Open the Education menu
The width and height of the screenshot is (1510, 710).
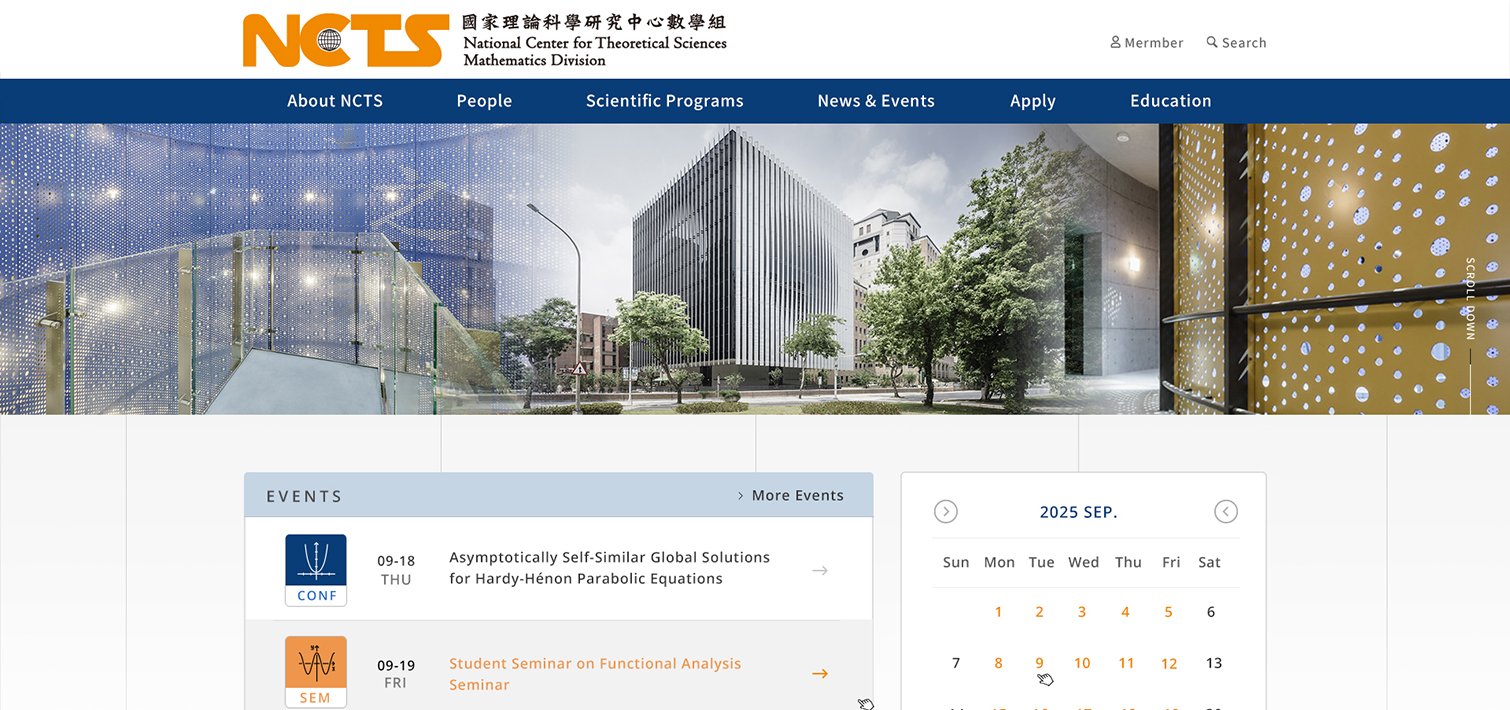tap(1171, 101)
